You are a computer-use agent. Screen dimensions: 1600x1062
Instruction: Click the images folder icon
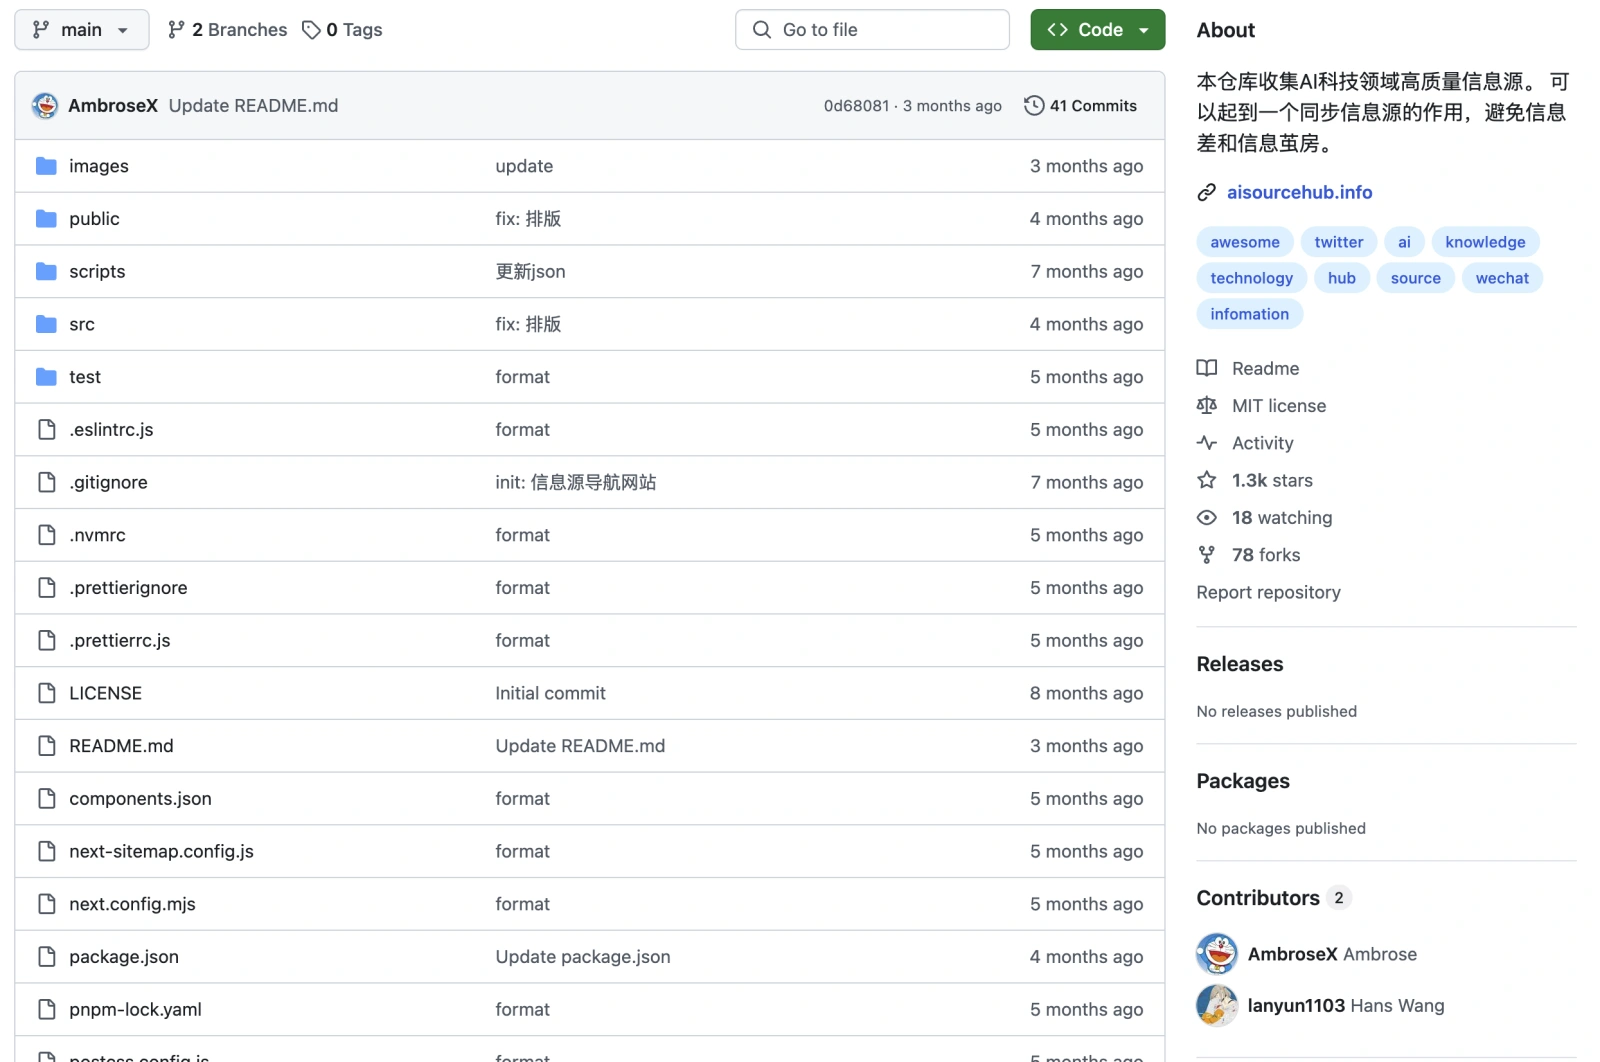(x=46, y=166)
